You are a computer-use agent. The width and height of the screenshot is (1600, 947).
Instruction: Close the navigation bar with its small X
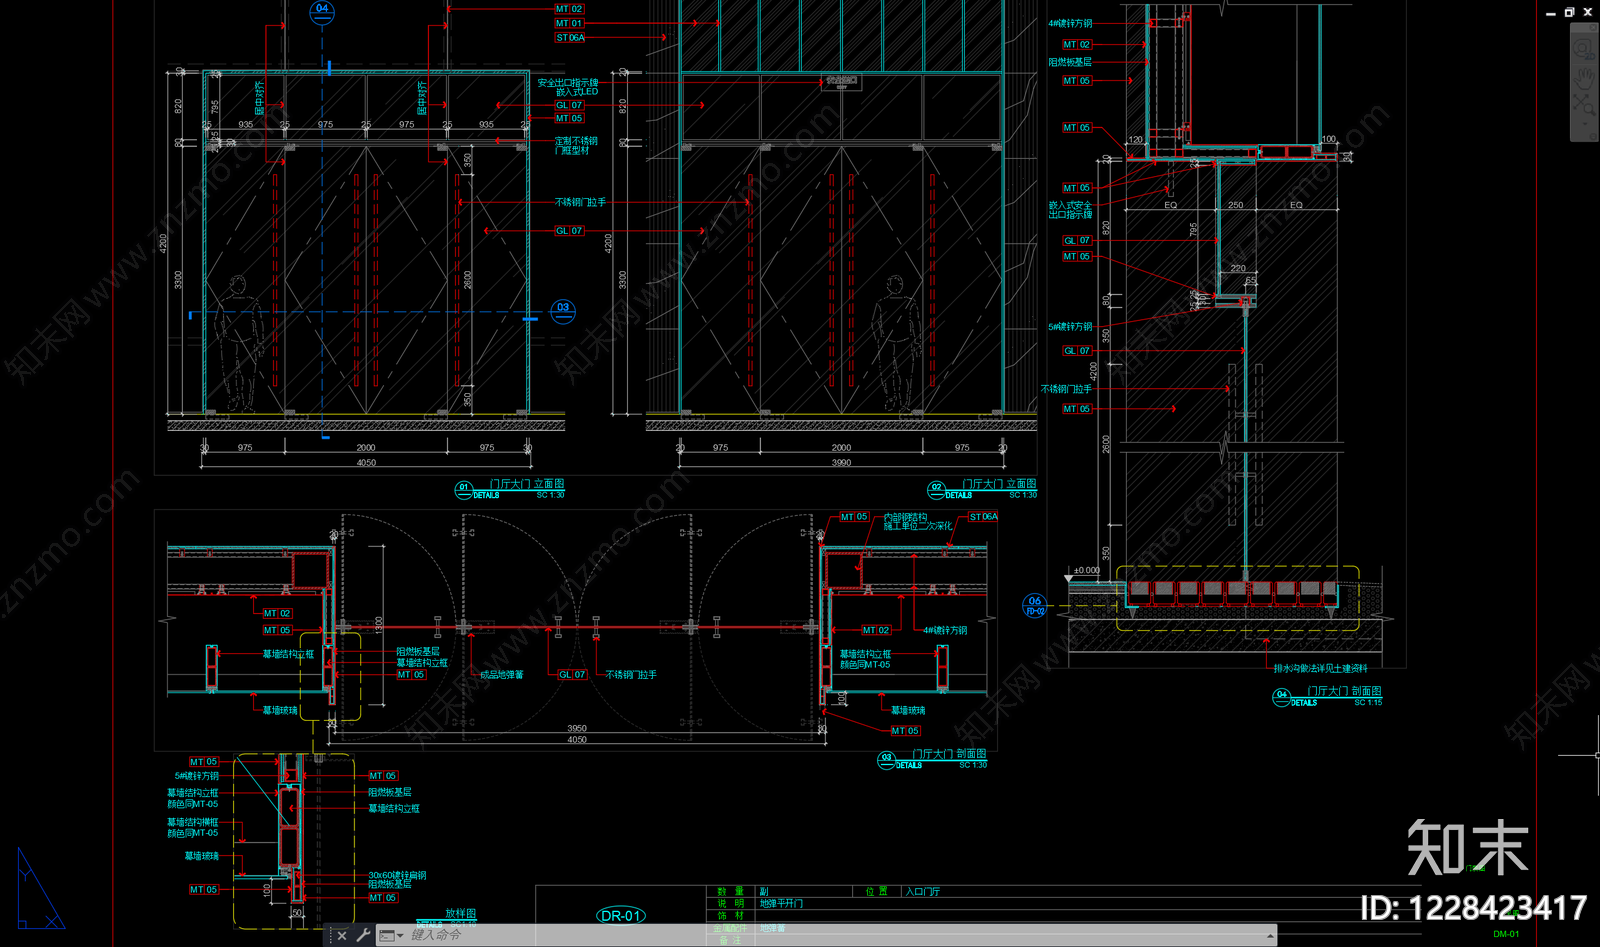point(1593,28)
